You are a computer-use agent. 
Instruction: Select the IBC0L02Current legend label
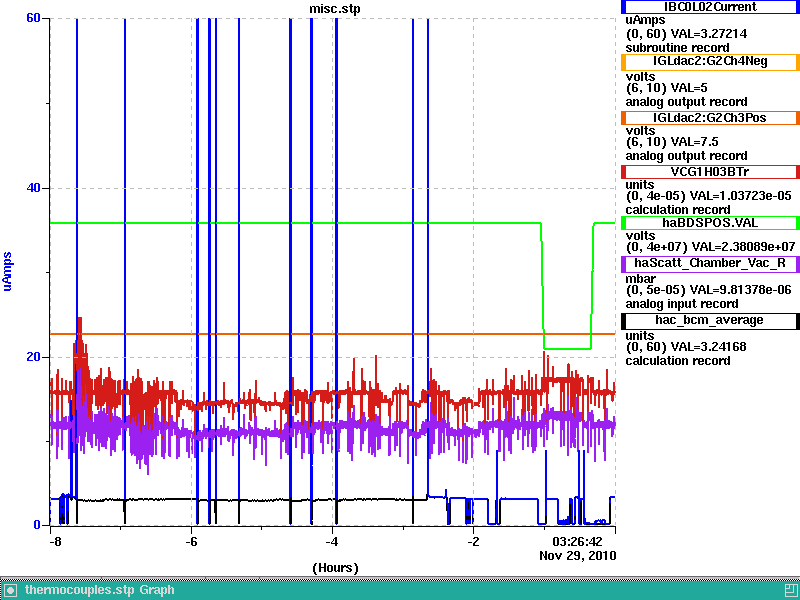coord(710,7)
